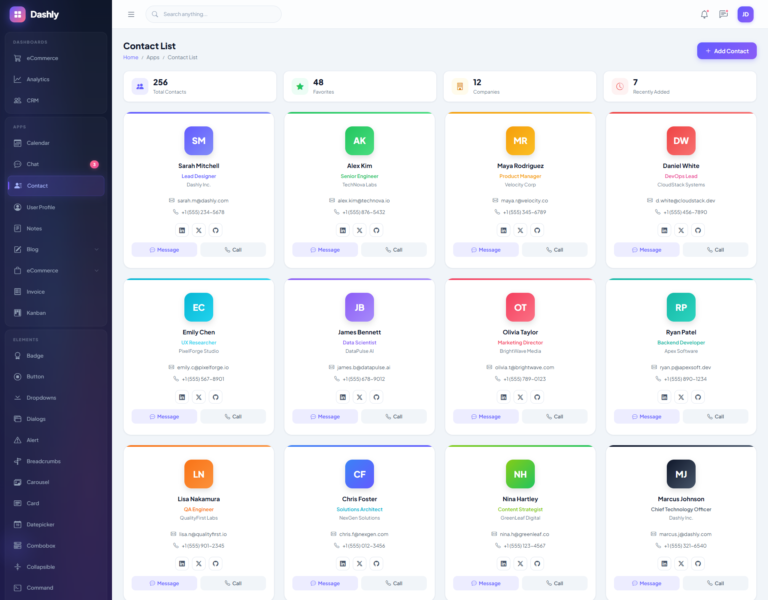Click the notification bell icon
Screen dimensions: 768x600
pos(704,14)
